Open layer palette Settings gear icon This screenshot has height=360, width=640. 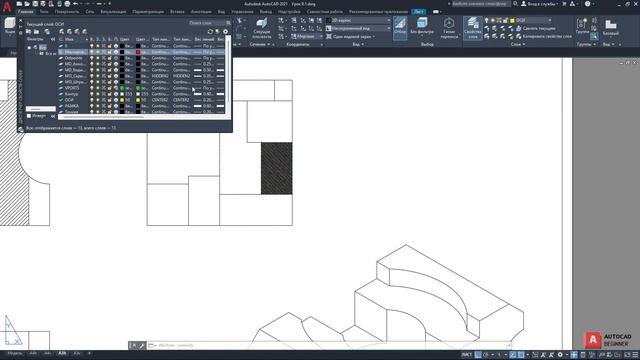[x=225, y=31]
